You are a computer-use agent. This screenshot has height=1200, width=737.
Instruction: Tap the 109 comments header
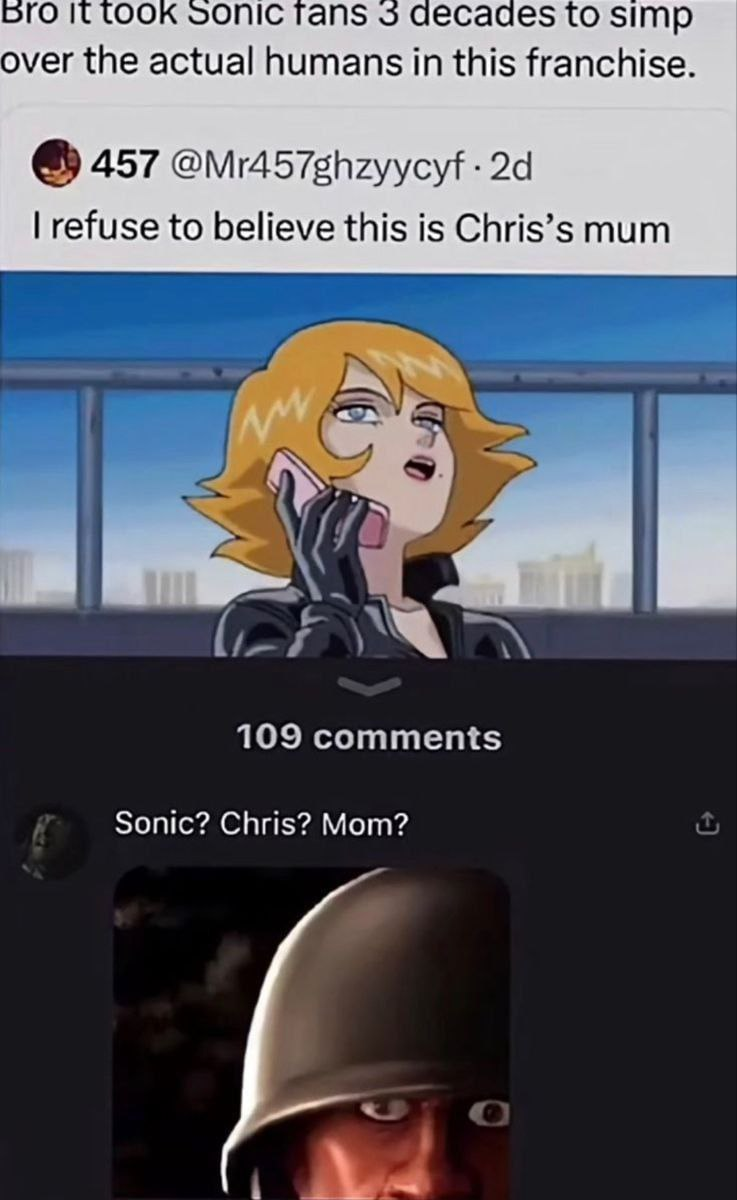[369, 738]
